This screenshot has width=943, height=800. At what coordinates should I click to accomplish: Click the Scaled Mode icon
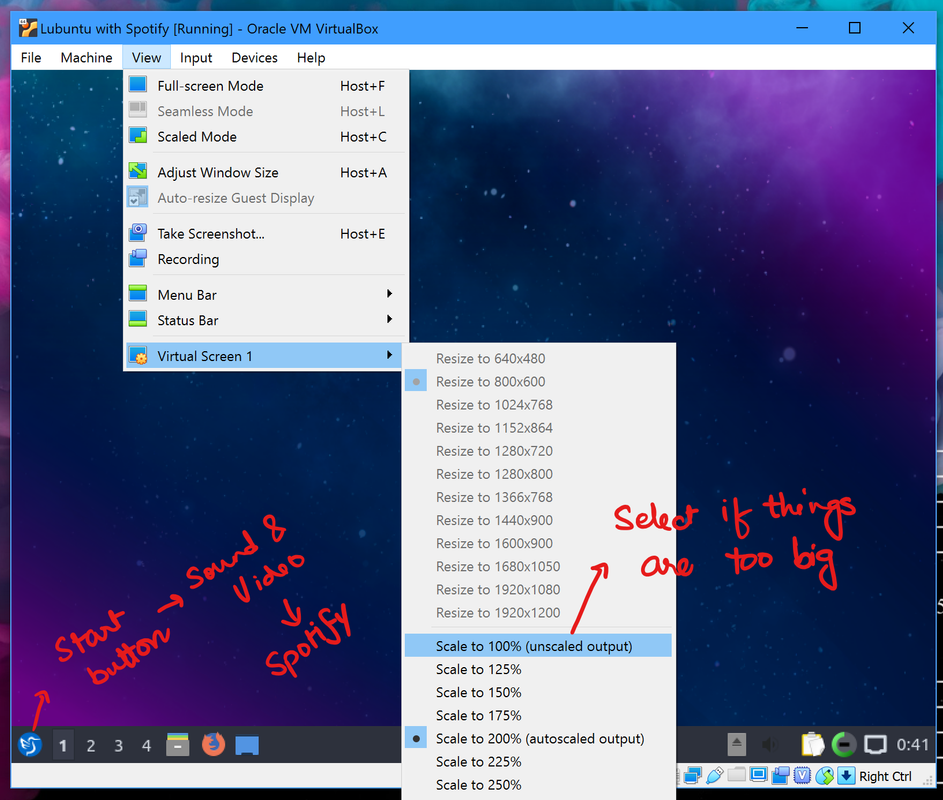click(x=138, y=136)
